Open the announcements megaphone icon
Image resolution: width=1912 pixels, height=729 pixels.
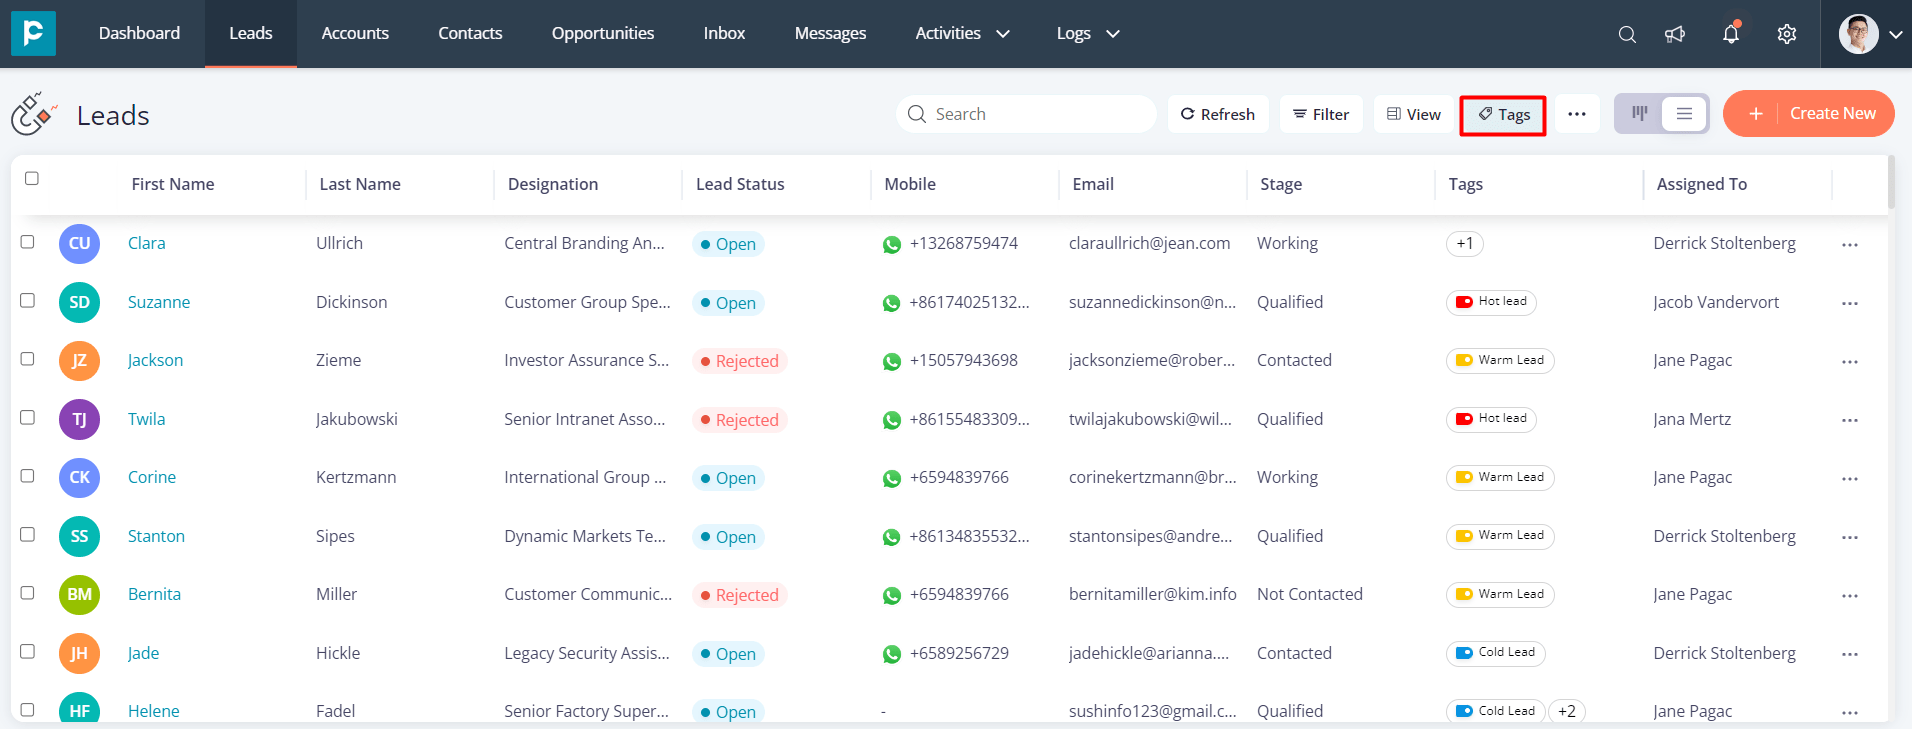coord(1675,34)
